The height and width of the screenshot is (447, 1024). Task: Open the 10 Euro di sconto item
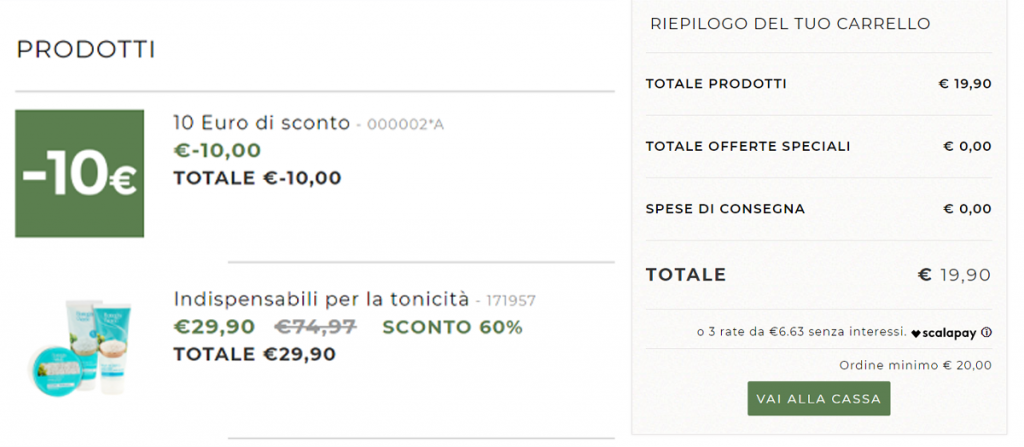coord(261,123)
